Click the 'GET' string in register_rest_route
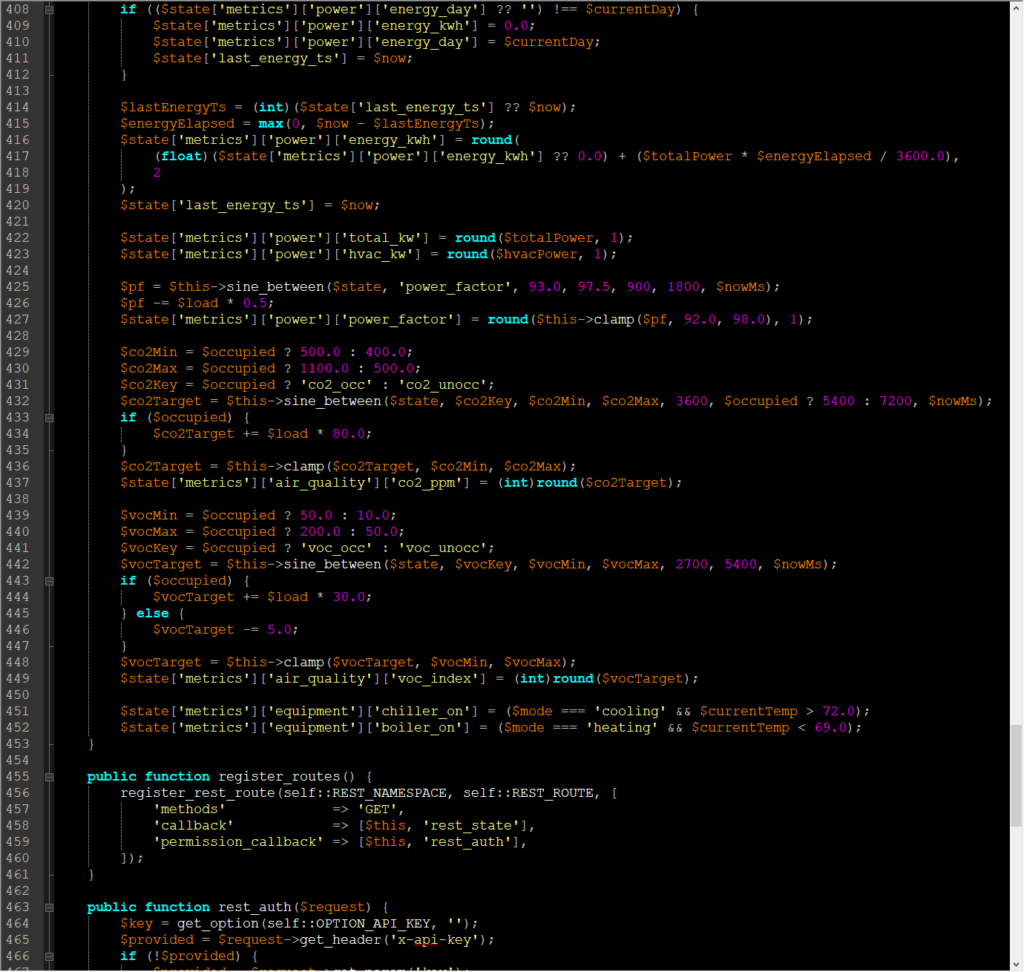 point(379,809)
